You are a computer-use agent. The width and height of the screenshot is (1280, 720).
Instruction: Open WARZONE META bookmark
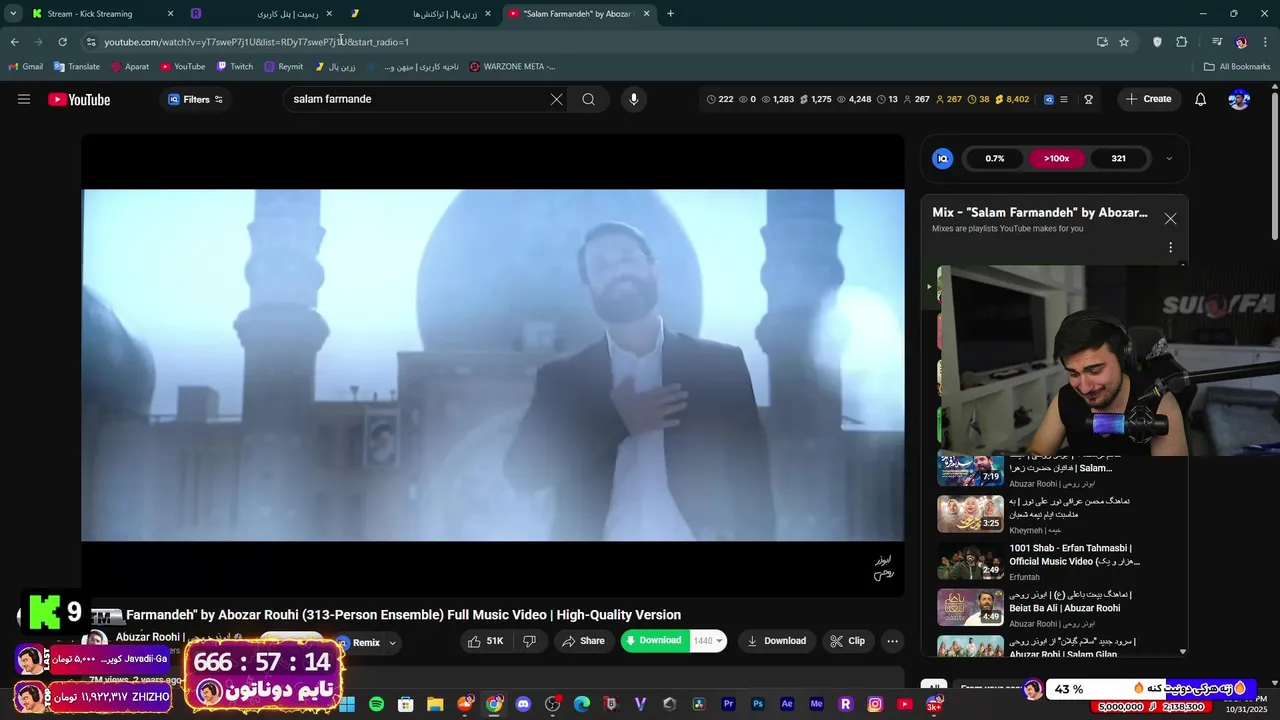point(512,67)
